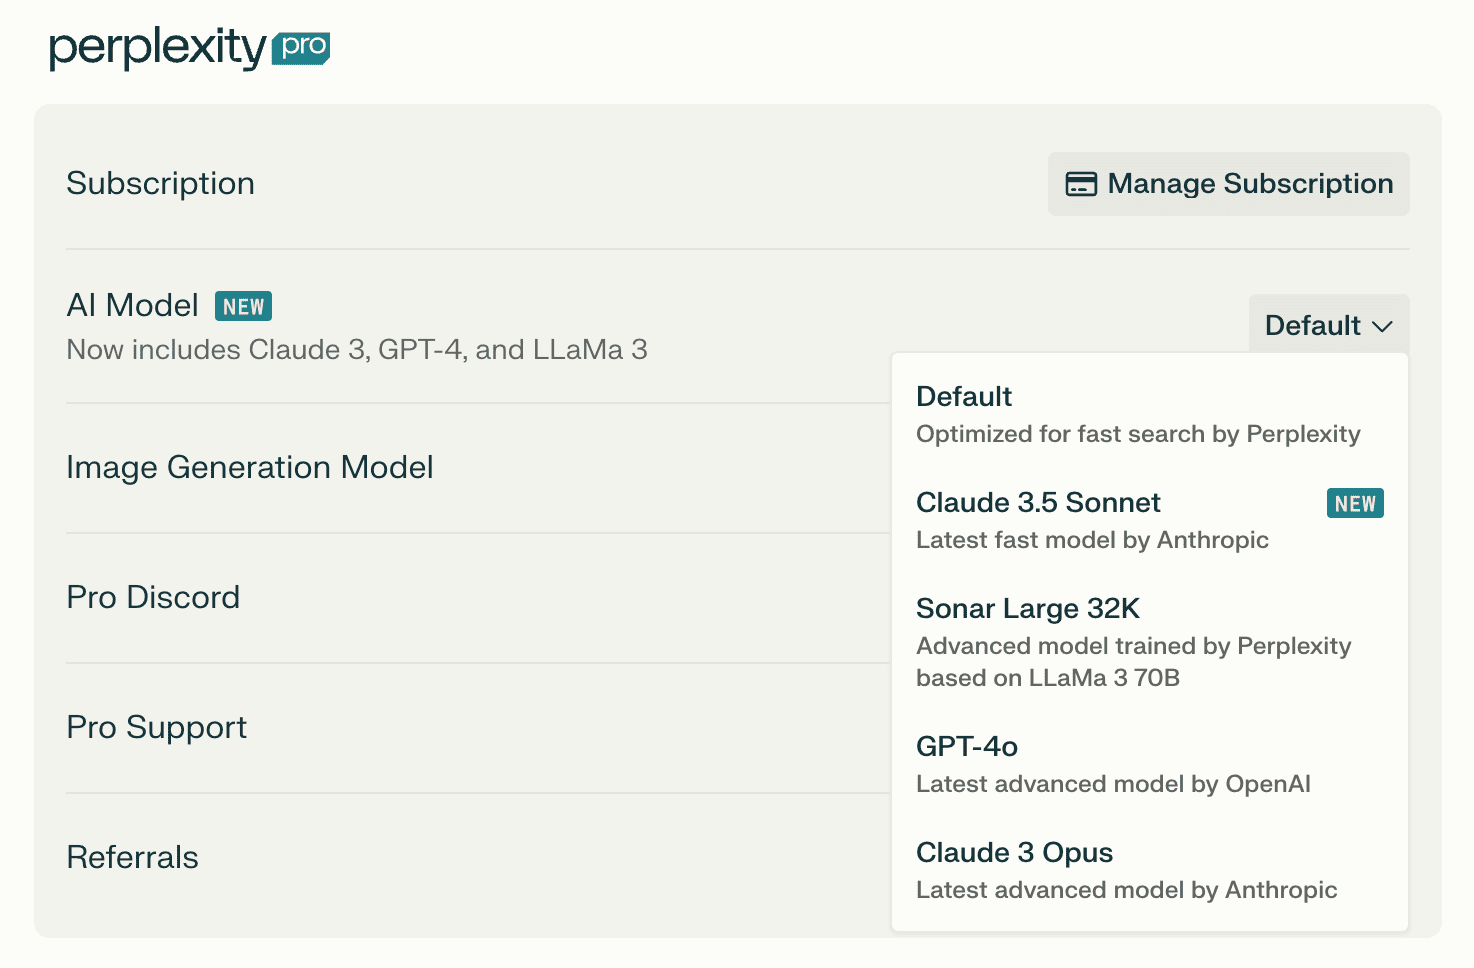Click the AI Model heading
The height and width of the screenshot is (968, 1474).
click(132, 306)
